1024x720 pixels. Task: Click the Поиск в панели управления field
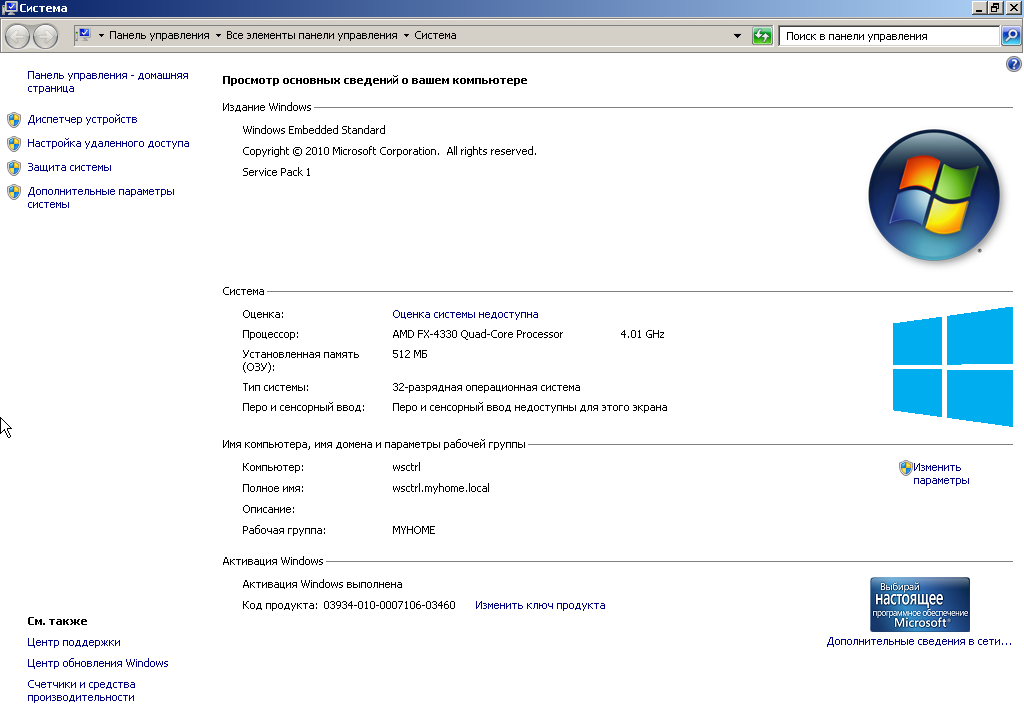pyautogui.click(x=888, y=36)
